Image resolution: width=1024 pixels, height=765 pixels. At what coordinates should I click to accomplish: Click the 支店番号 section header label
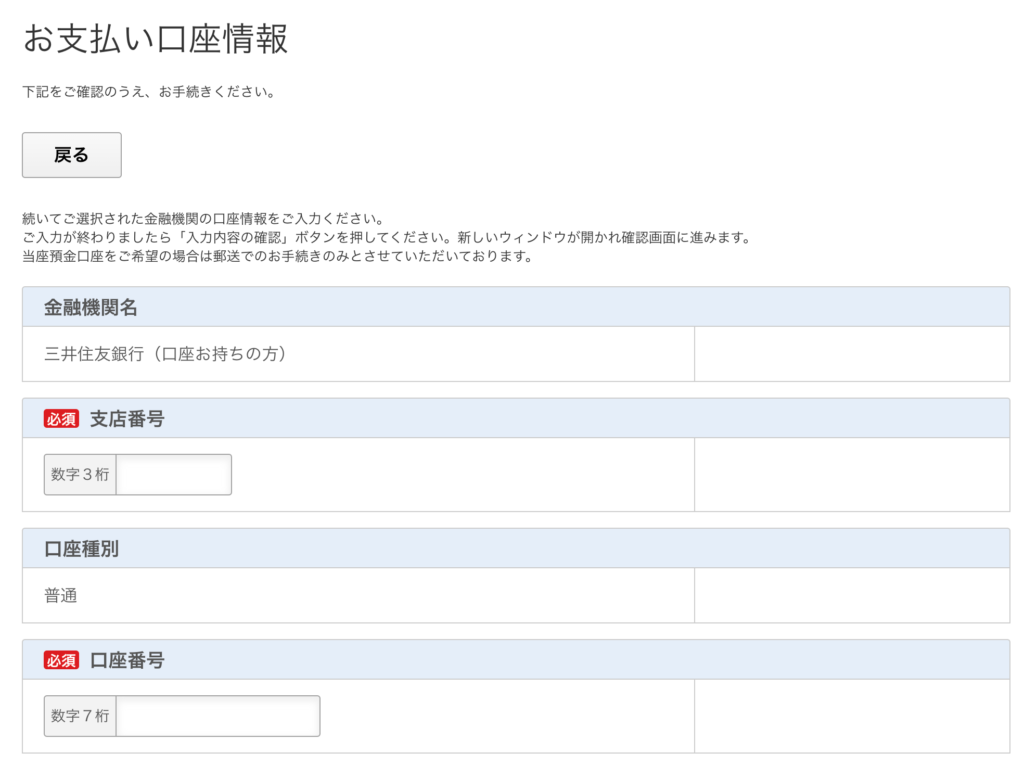pos(127,419)
